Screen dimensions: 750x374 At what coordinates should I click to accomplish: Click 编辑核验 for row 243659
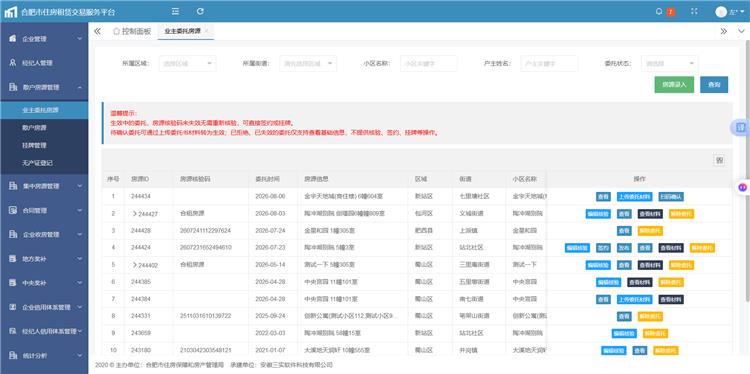tap(624, 333)
